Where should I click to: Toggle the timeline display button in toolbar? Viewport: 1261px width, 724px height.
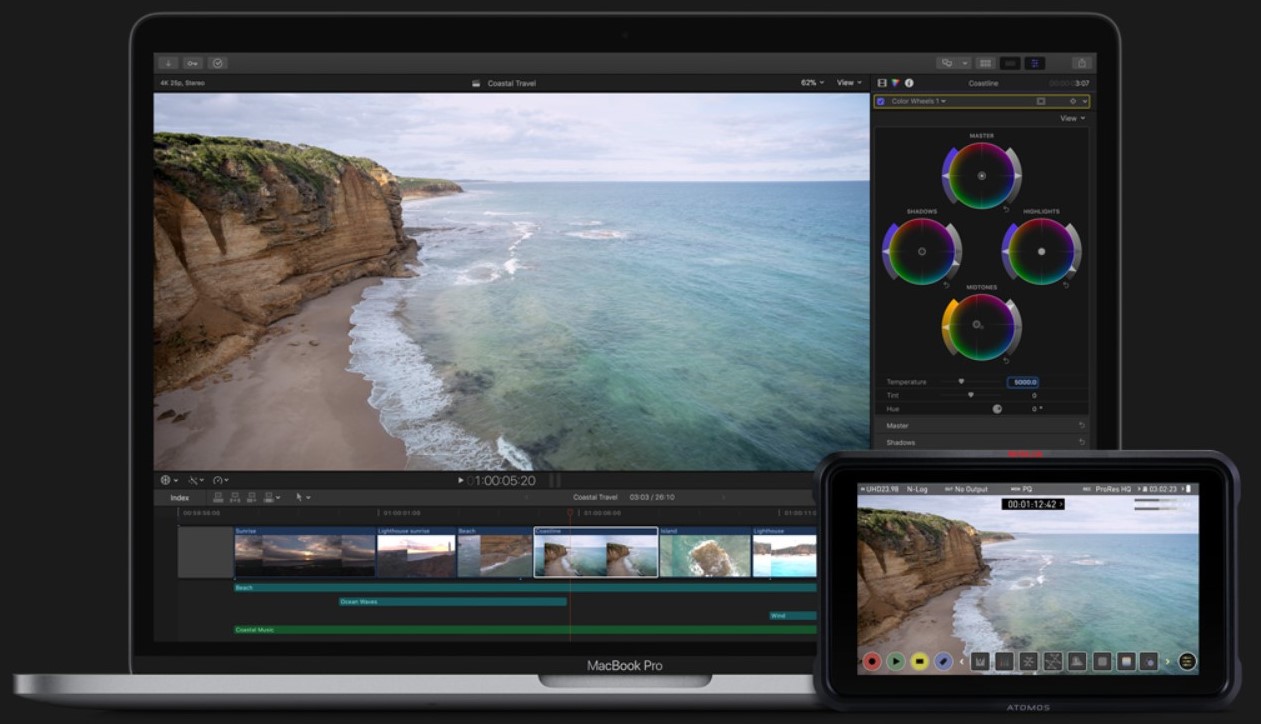point(1011,63)
